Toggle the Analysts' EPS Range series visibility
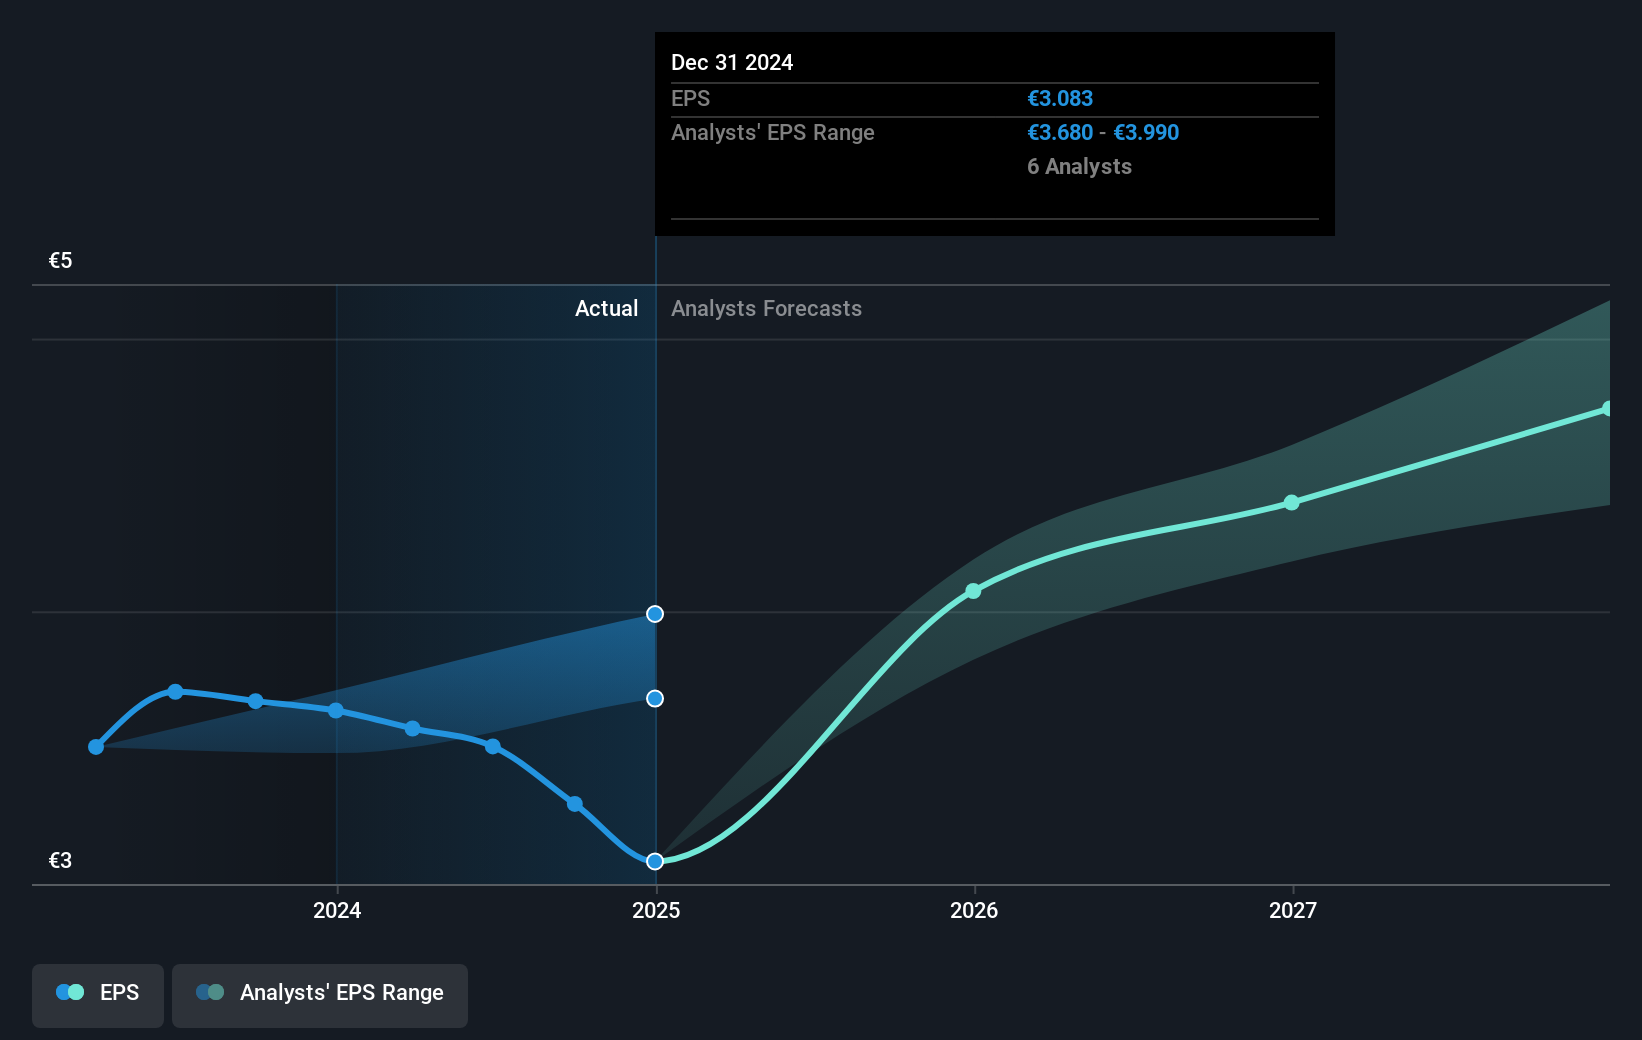This screenshot has height=1040, width=1642. (x=320, y=995)
